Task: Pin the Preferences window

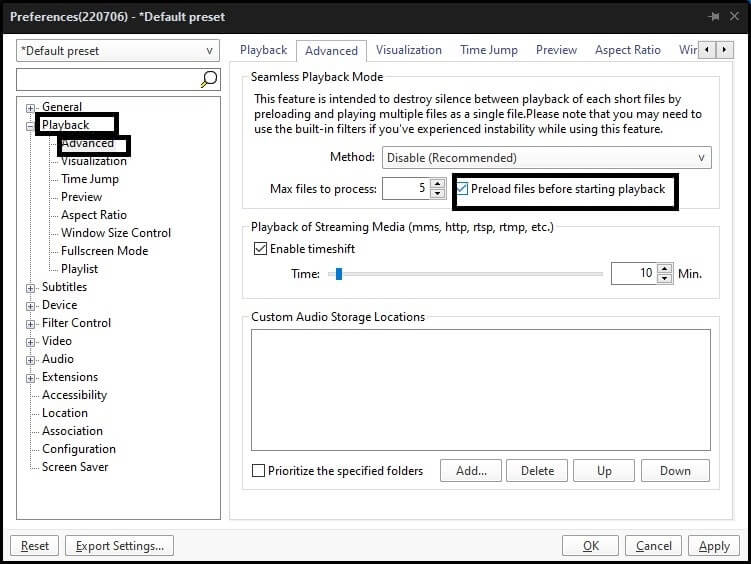Action: (x=714, y=17)
